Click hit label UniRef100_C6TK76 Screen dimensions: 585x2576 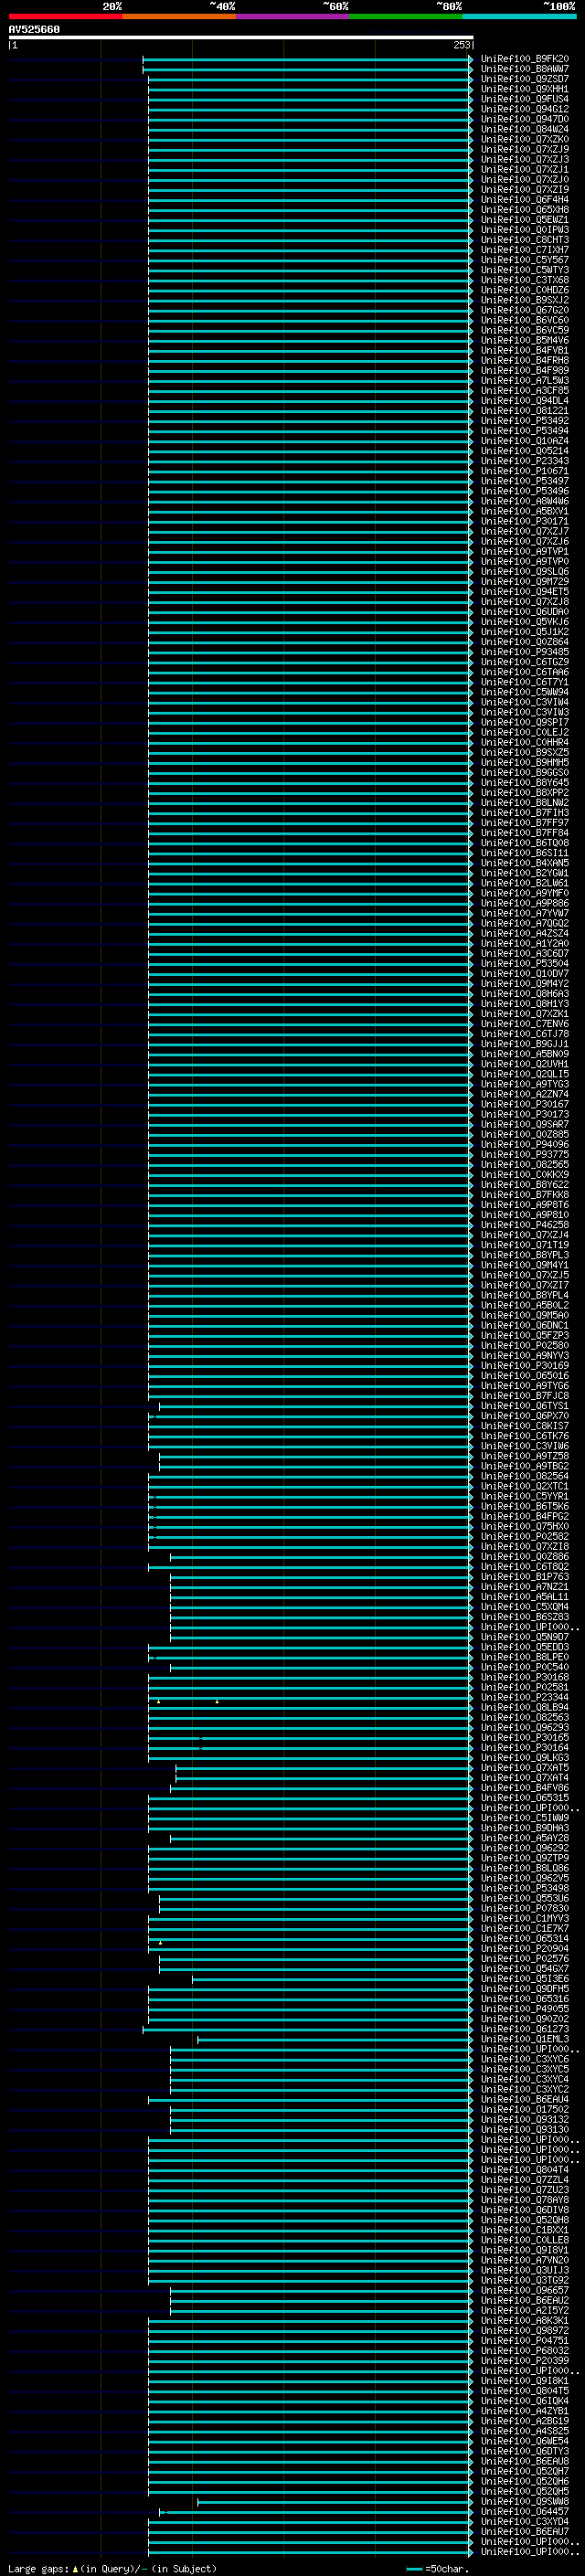point(525,1436)
